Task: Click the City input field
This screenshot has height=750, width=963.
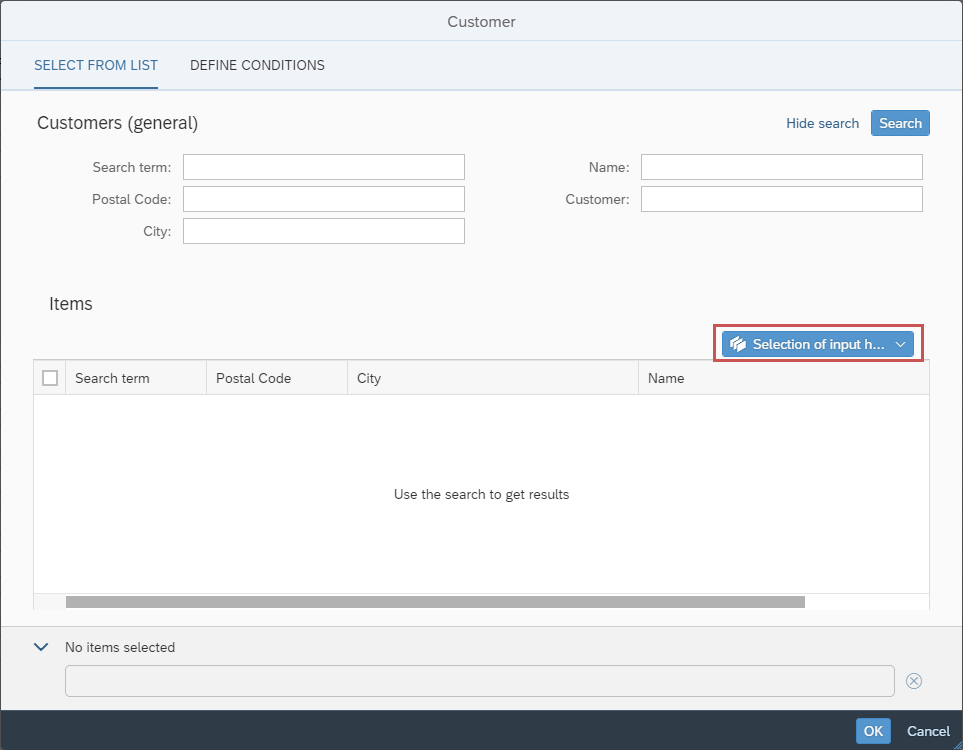Action: (x=324, y=231)
